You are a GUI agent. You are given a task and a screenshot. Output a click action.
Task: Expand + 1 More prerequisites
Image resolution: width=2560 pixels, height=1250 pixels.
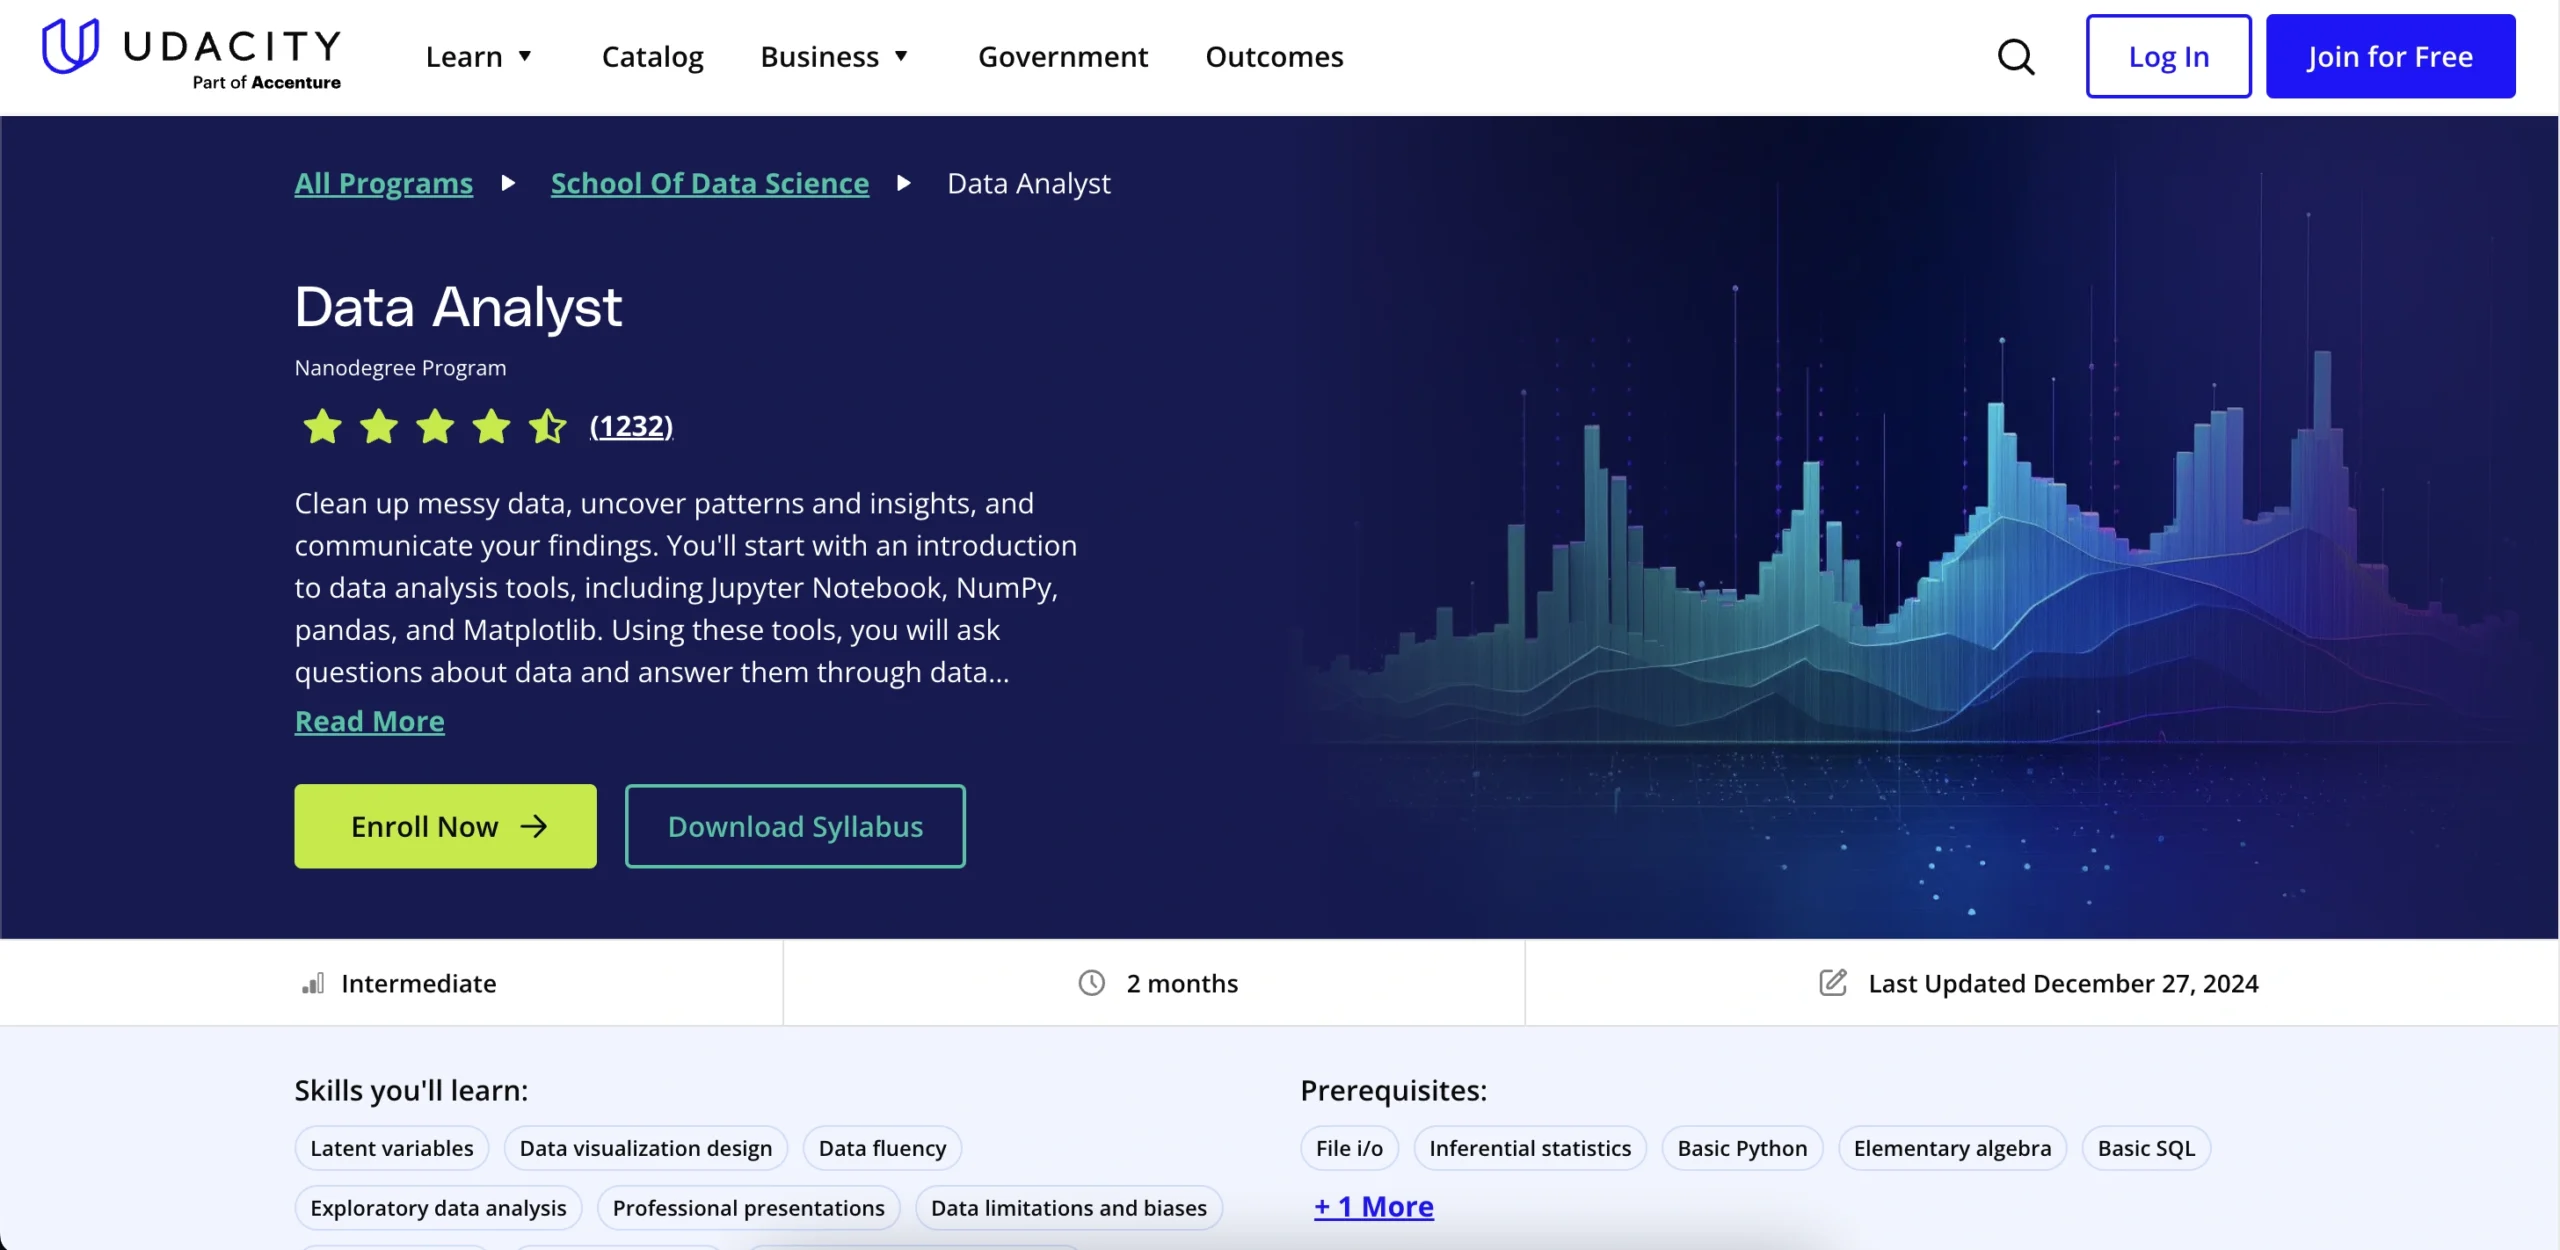[x=1374, y=1206]
